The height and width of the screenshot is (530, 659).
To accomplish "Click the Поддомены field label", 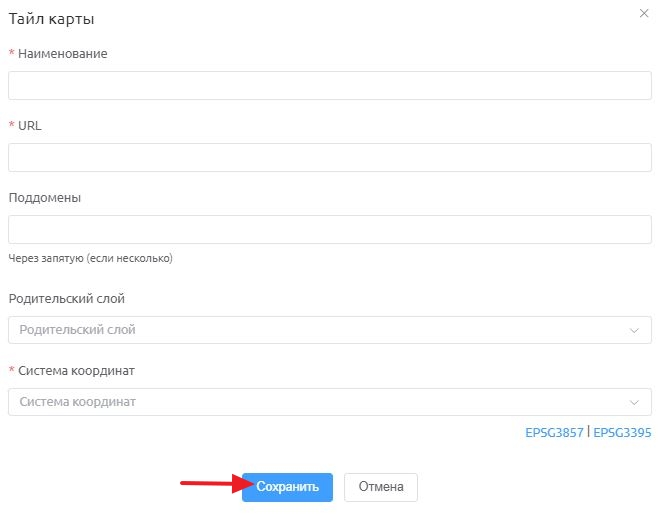I will tap(45, 198).
